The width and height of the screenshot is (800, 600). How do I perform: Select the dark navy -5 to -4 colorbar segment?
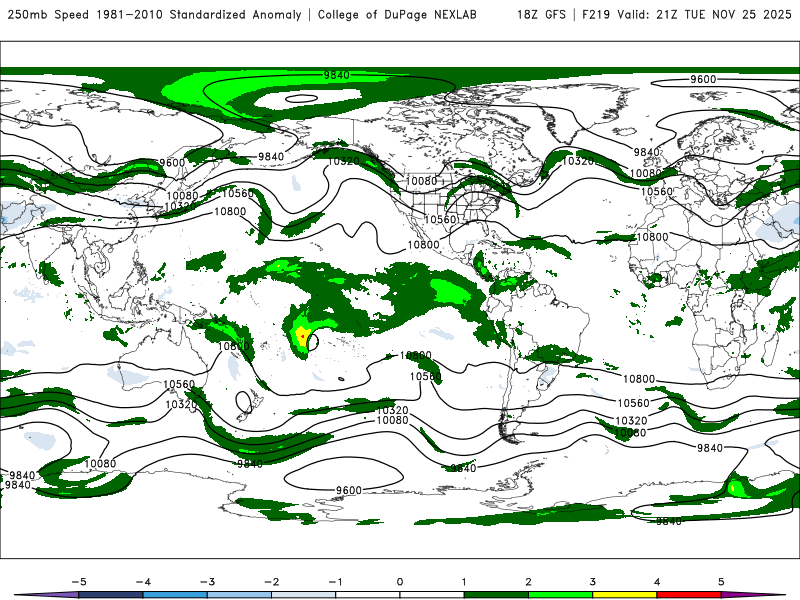click(x=111, y=595)
